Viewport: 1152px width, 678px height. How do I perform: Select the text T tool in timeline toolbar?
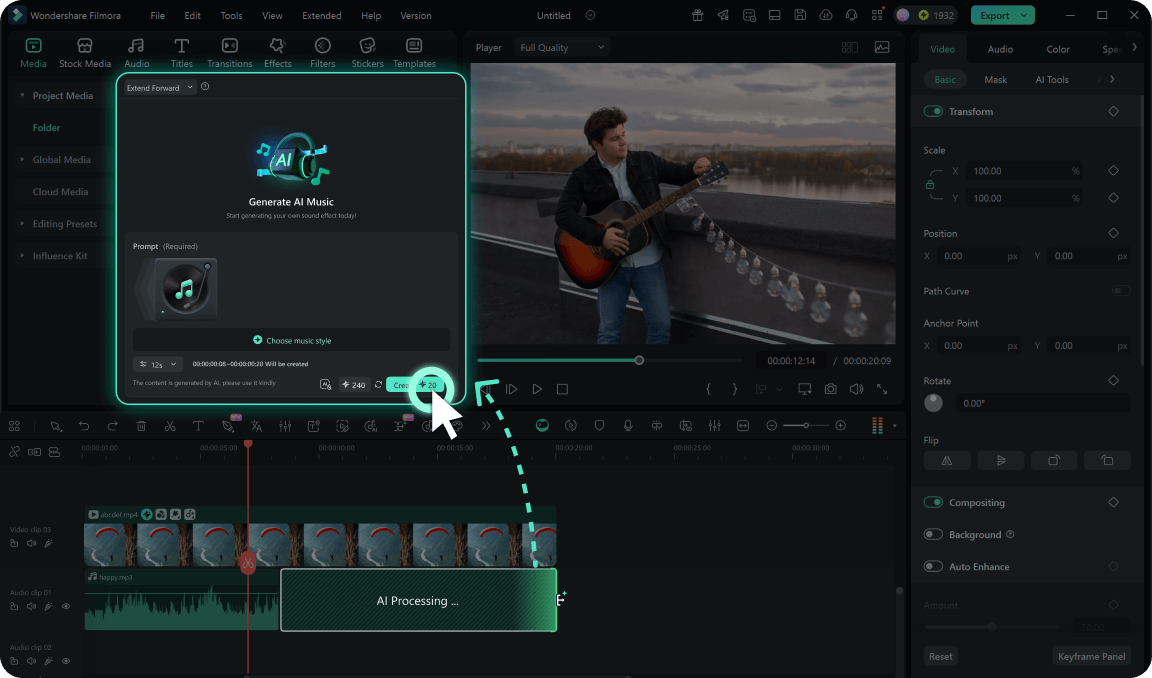tap(198, 426)
